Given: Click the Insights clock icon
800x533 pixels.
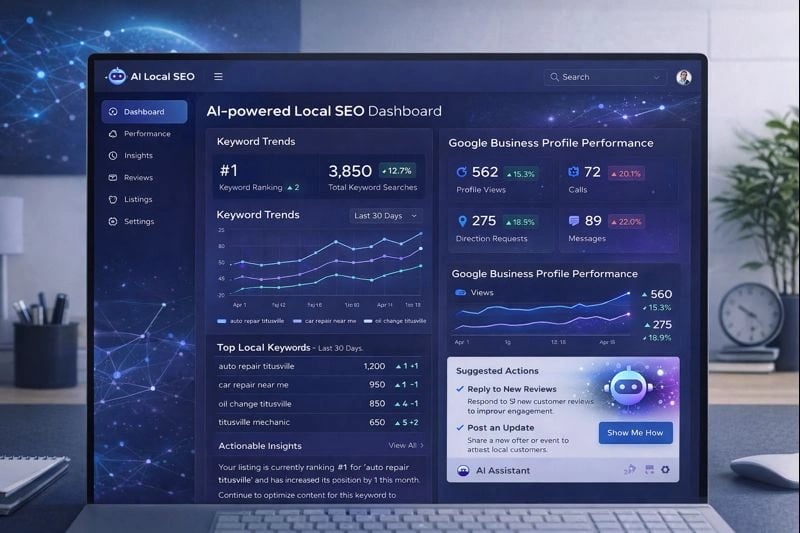Looking at the screenshot, I should [113, 156].
